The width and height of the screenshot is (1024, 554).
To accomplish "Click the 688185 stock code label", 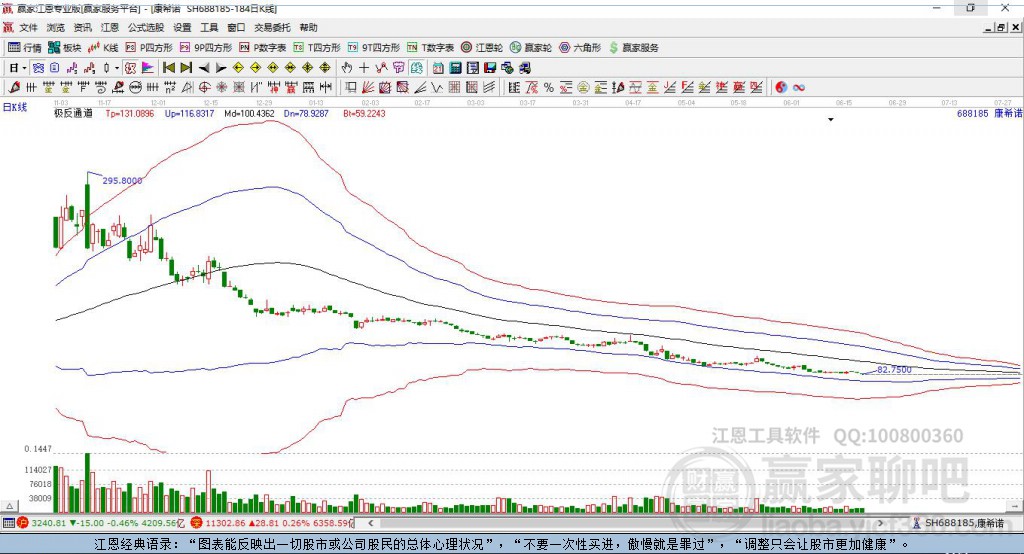I will tap(972, 113).
